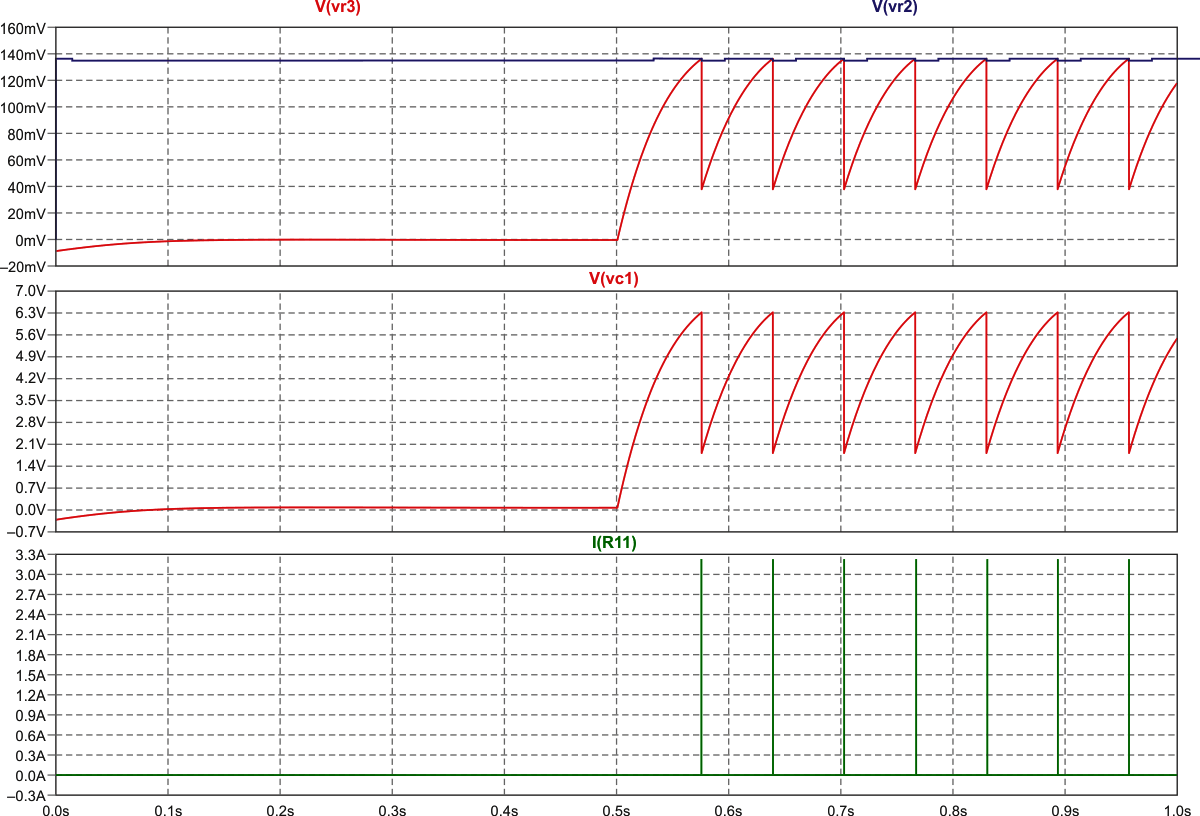The image size is (1200, 816).
Task: Click the 0.0s time axis label
Action: pos(55,809)
